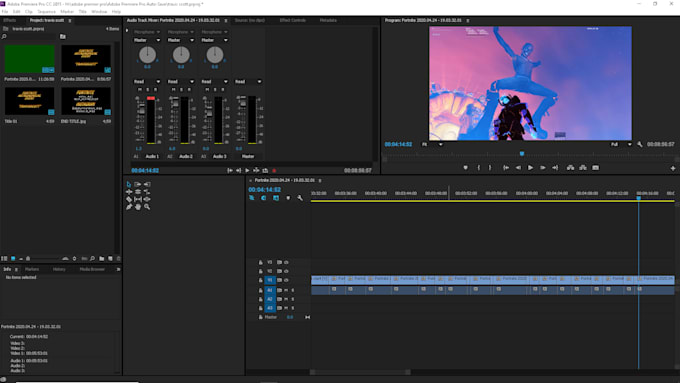Toggle lock on V3 track

click(x=260, y=262)
